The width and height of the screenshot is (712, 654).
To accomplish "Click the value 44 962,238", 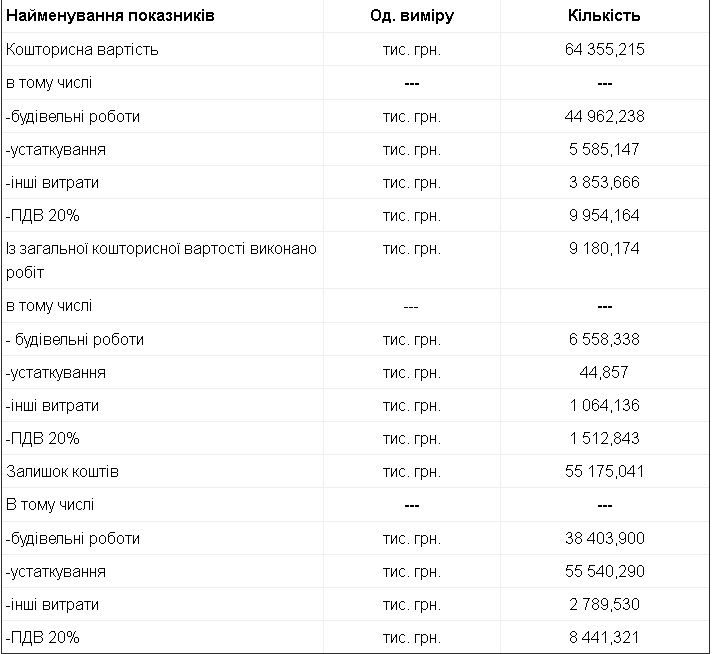I will (604, 116).
